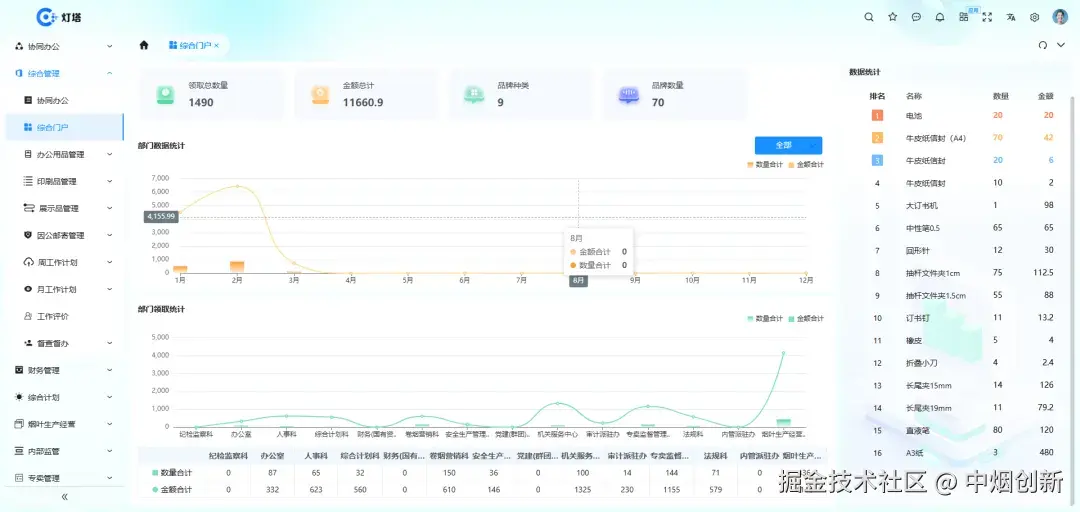Click the 领取总数量 card icon
The width and height of the screenshot is (1080, 512).
pyautogui.click(x=165, y=94)
